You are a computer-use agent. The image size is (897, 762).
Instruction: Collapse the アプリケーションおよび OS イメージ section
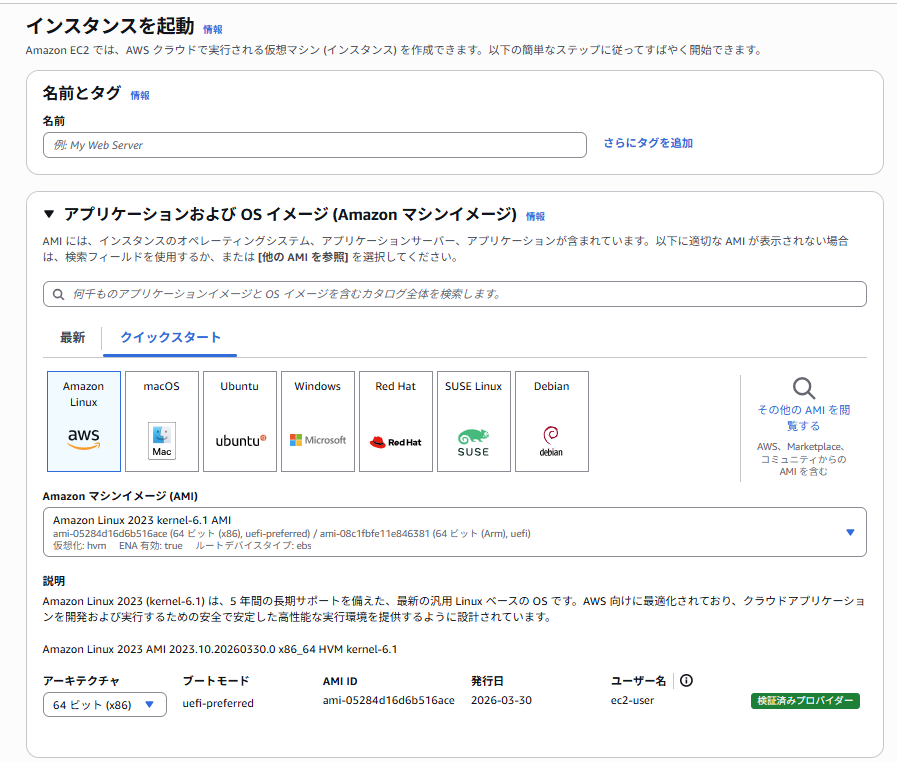pyautogui.click(x=49, y=215)
